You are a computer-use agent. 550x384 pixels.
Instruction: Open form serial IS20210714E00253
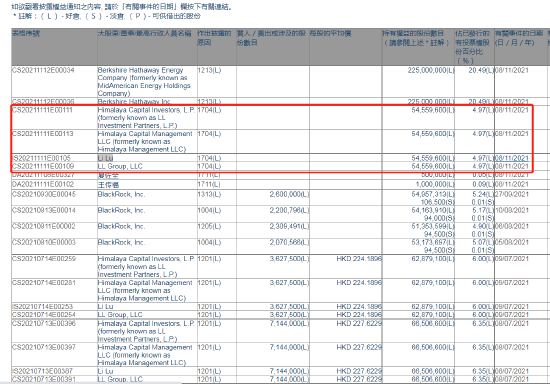pyautogui.click(x=42, y=307)
